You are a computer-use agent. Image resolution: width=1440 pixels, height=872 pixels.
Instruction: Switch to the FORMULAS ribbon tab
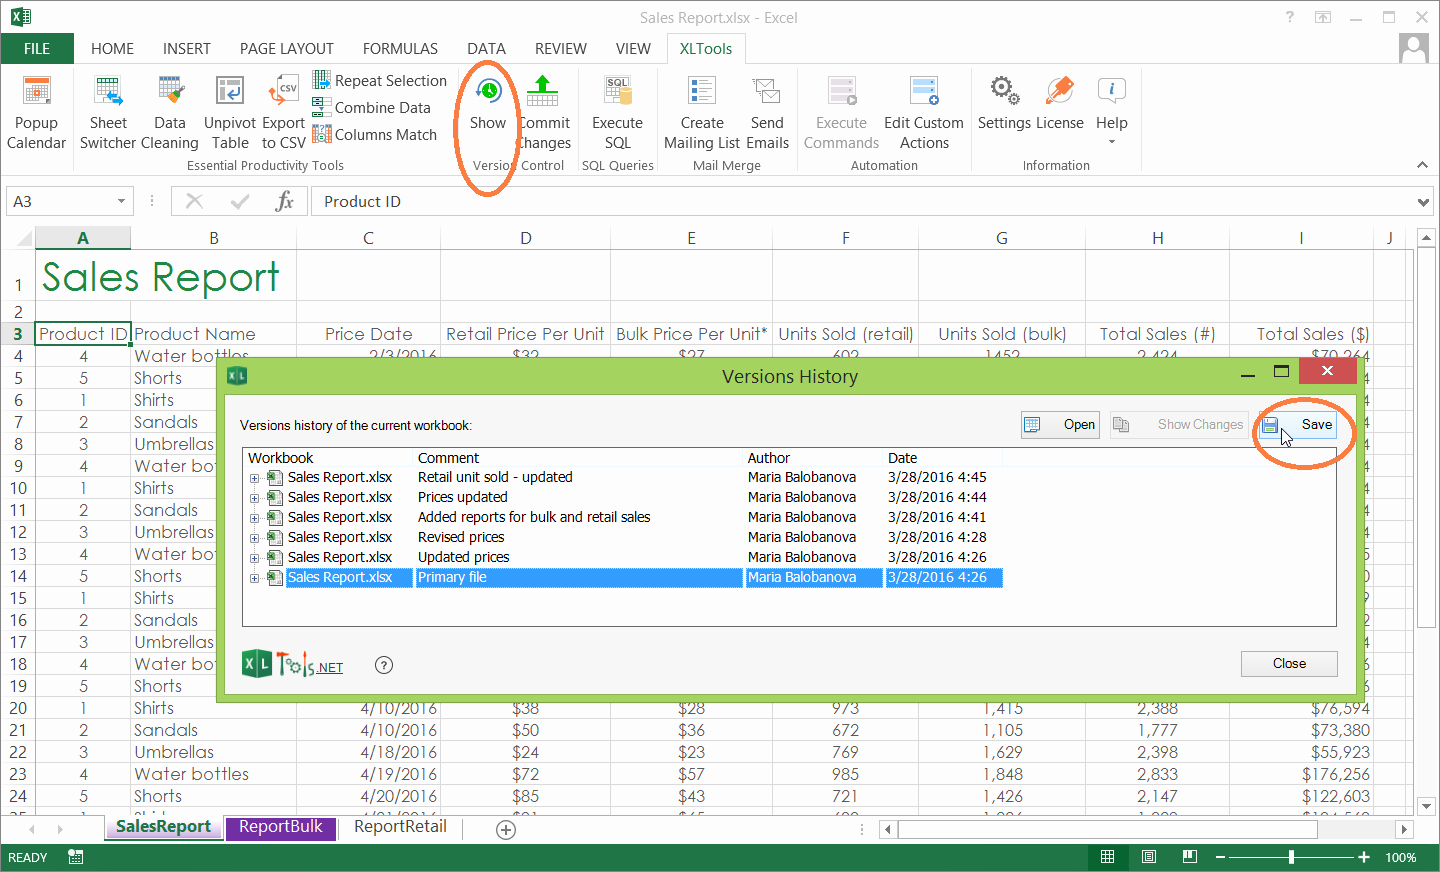coord(400,48)
